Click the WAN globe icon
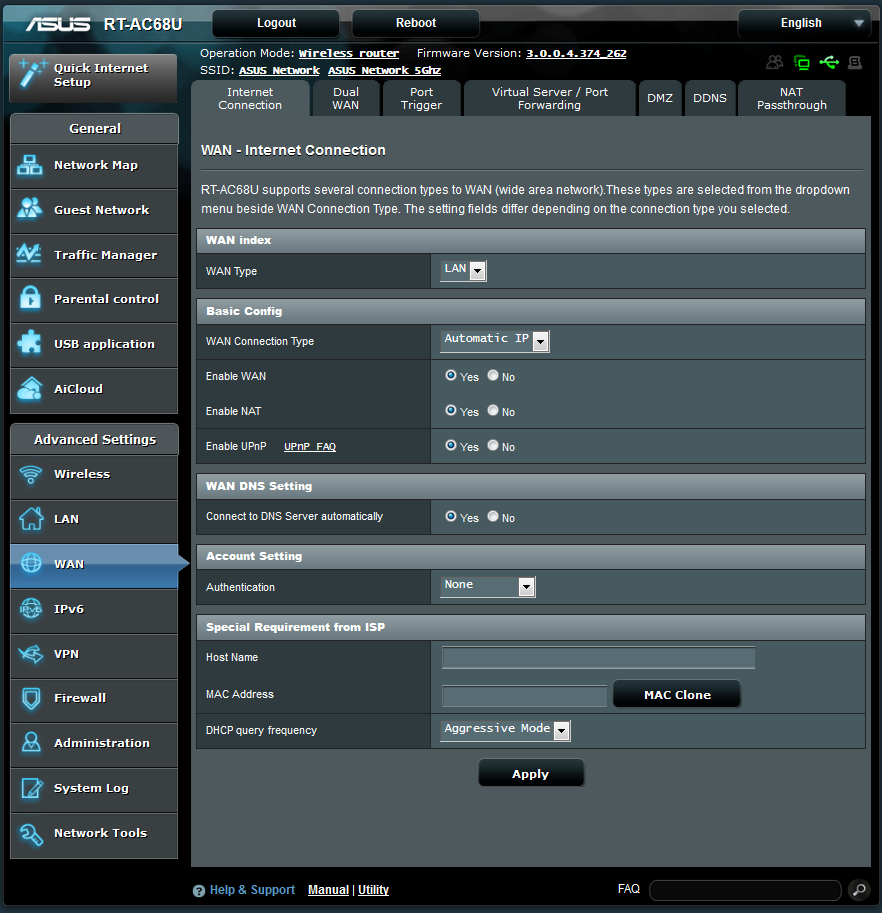The width and height of the screenshot is (882, 913). 31,563
